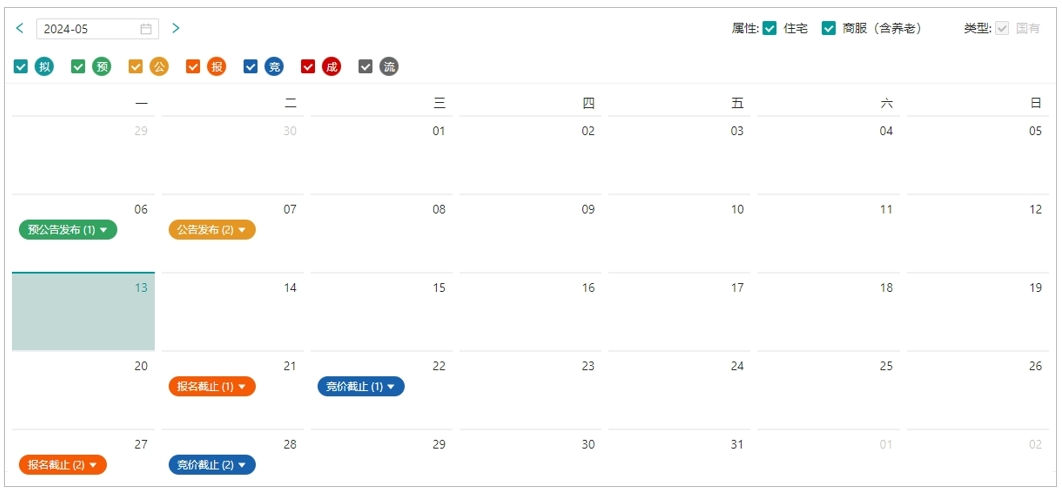This screenshot has height=493, width=1062.
Task: Expand 预公告发布 (1) on day 06
Action: (68, 230)
